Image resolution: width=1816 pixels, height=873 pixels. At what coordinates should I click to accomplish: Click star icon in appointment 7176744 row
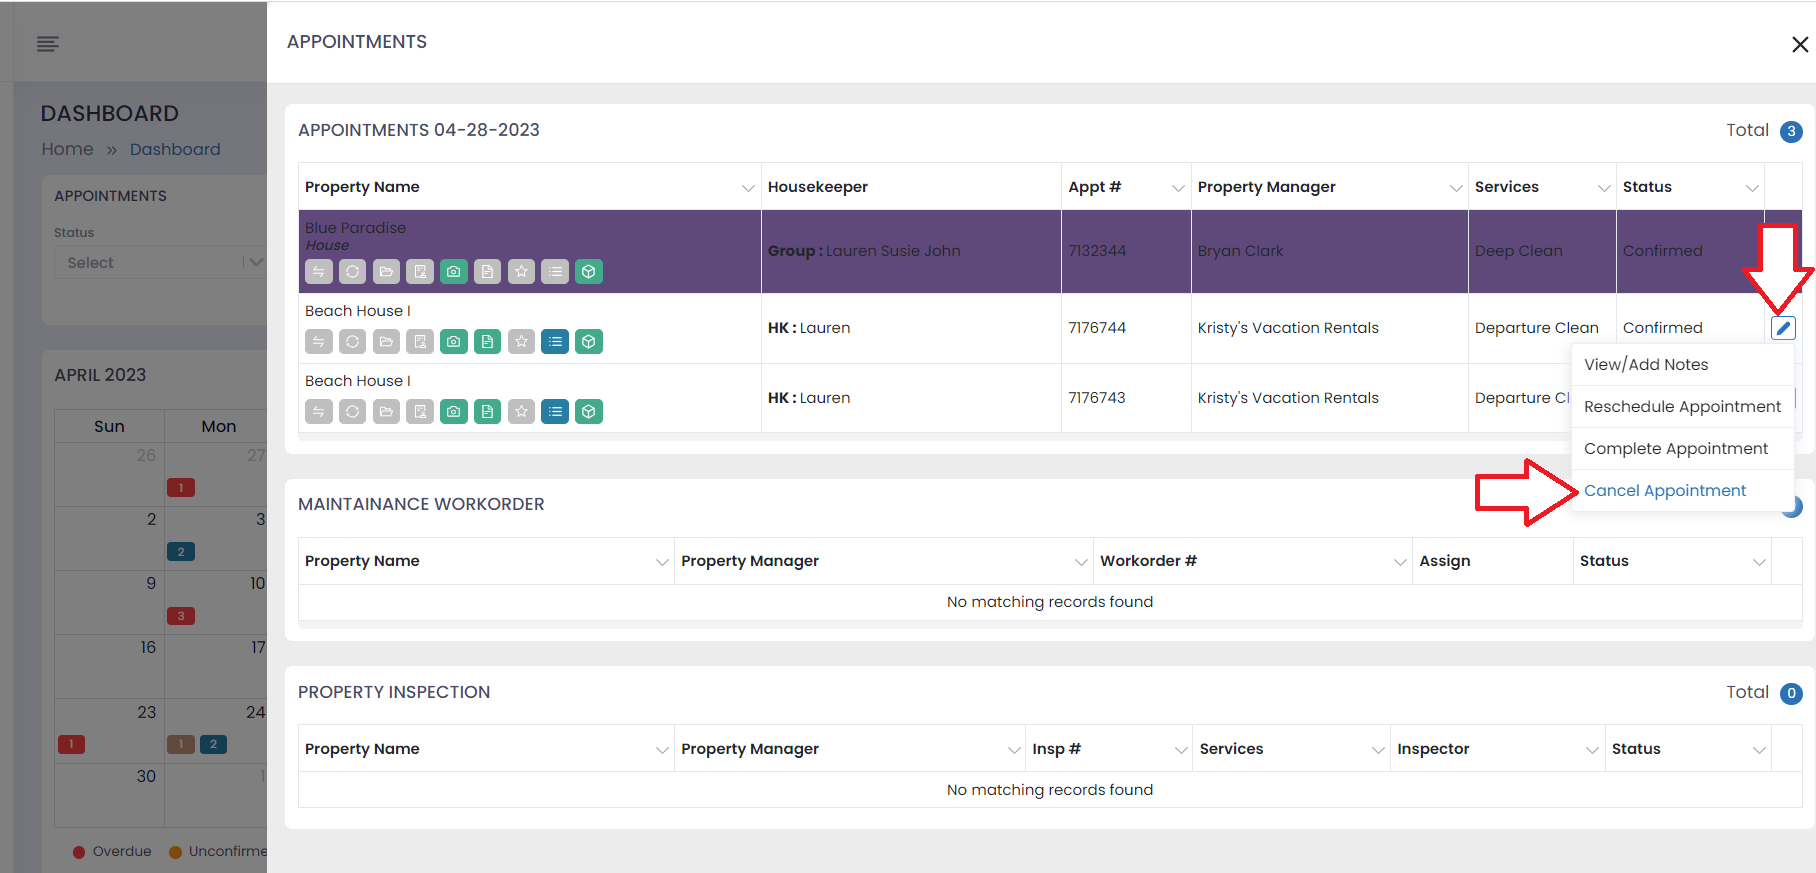click(x=521, y=342)
